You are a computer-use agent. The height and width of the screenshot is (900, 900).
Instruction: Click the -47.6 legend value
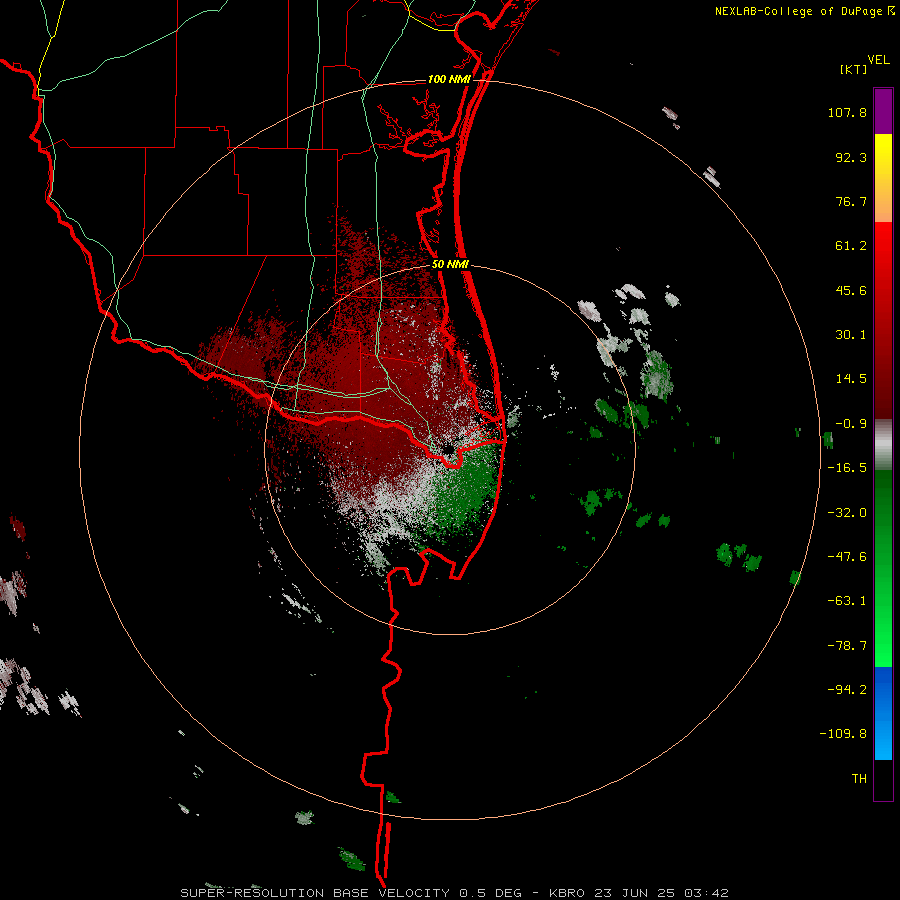click(847, 557)
